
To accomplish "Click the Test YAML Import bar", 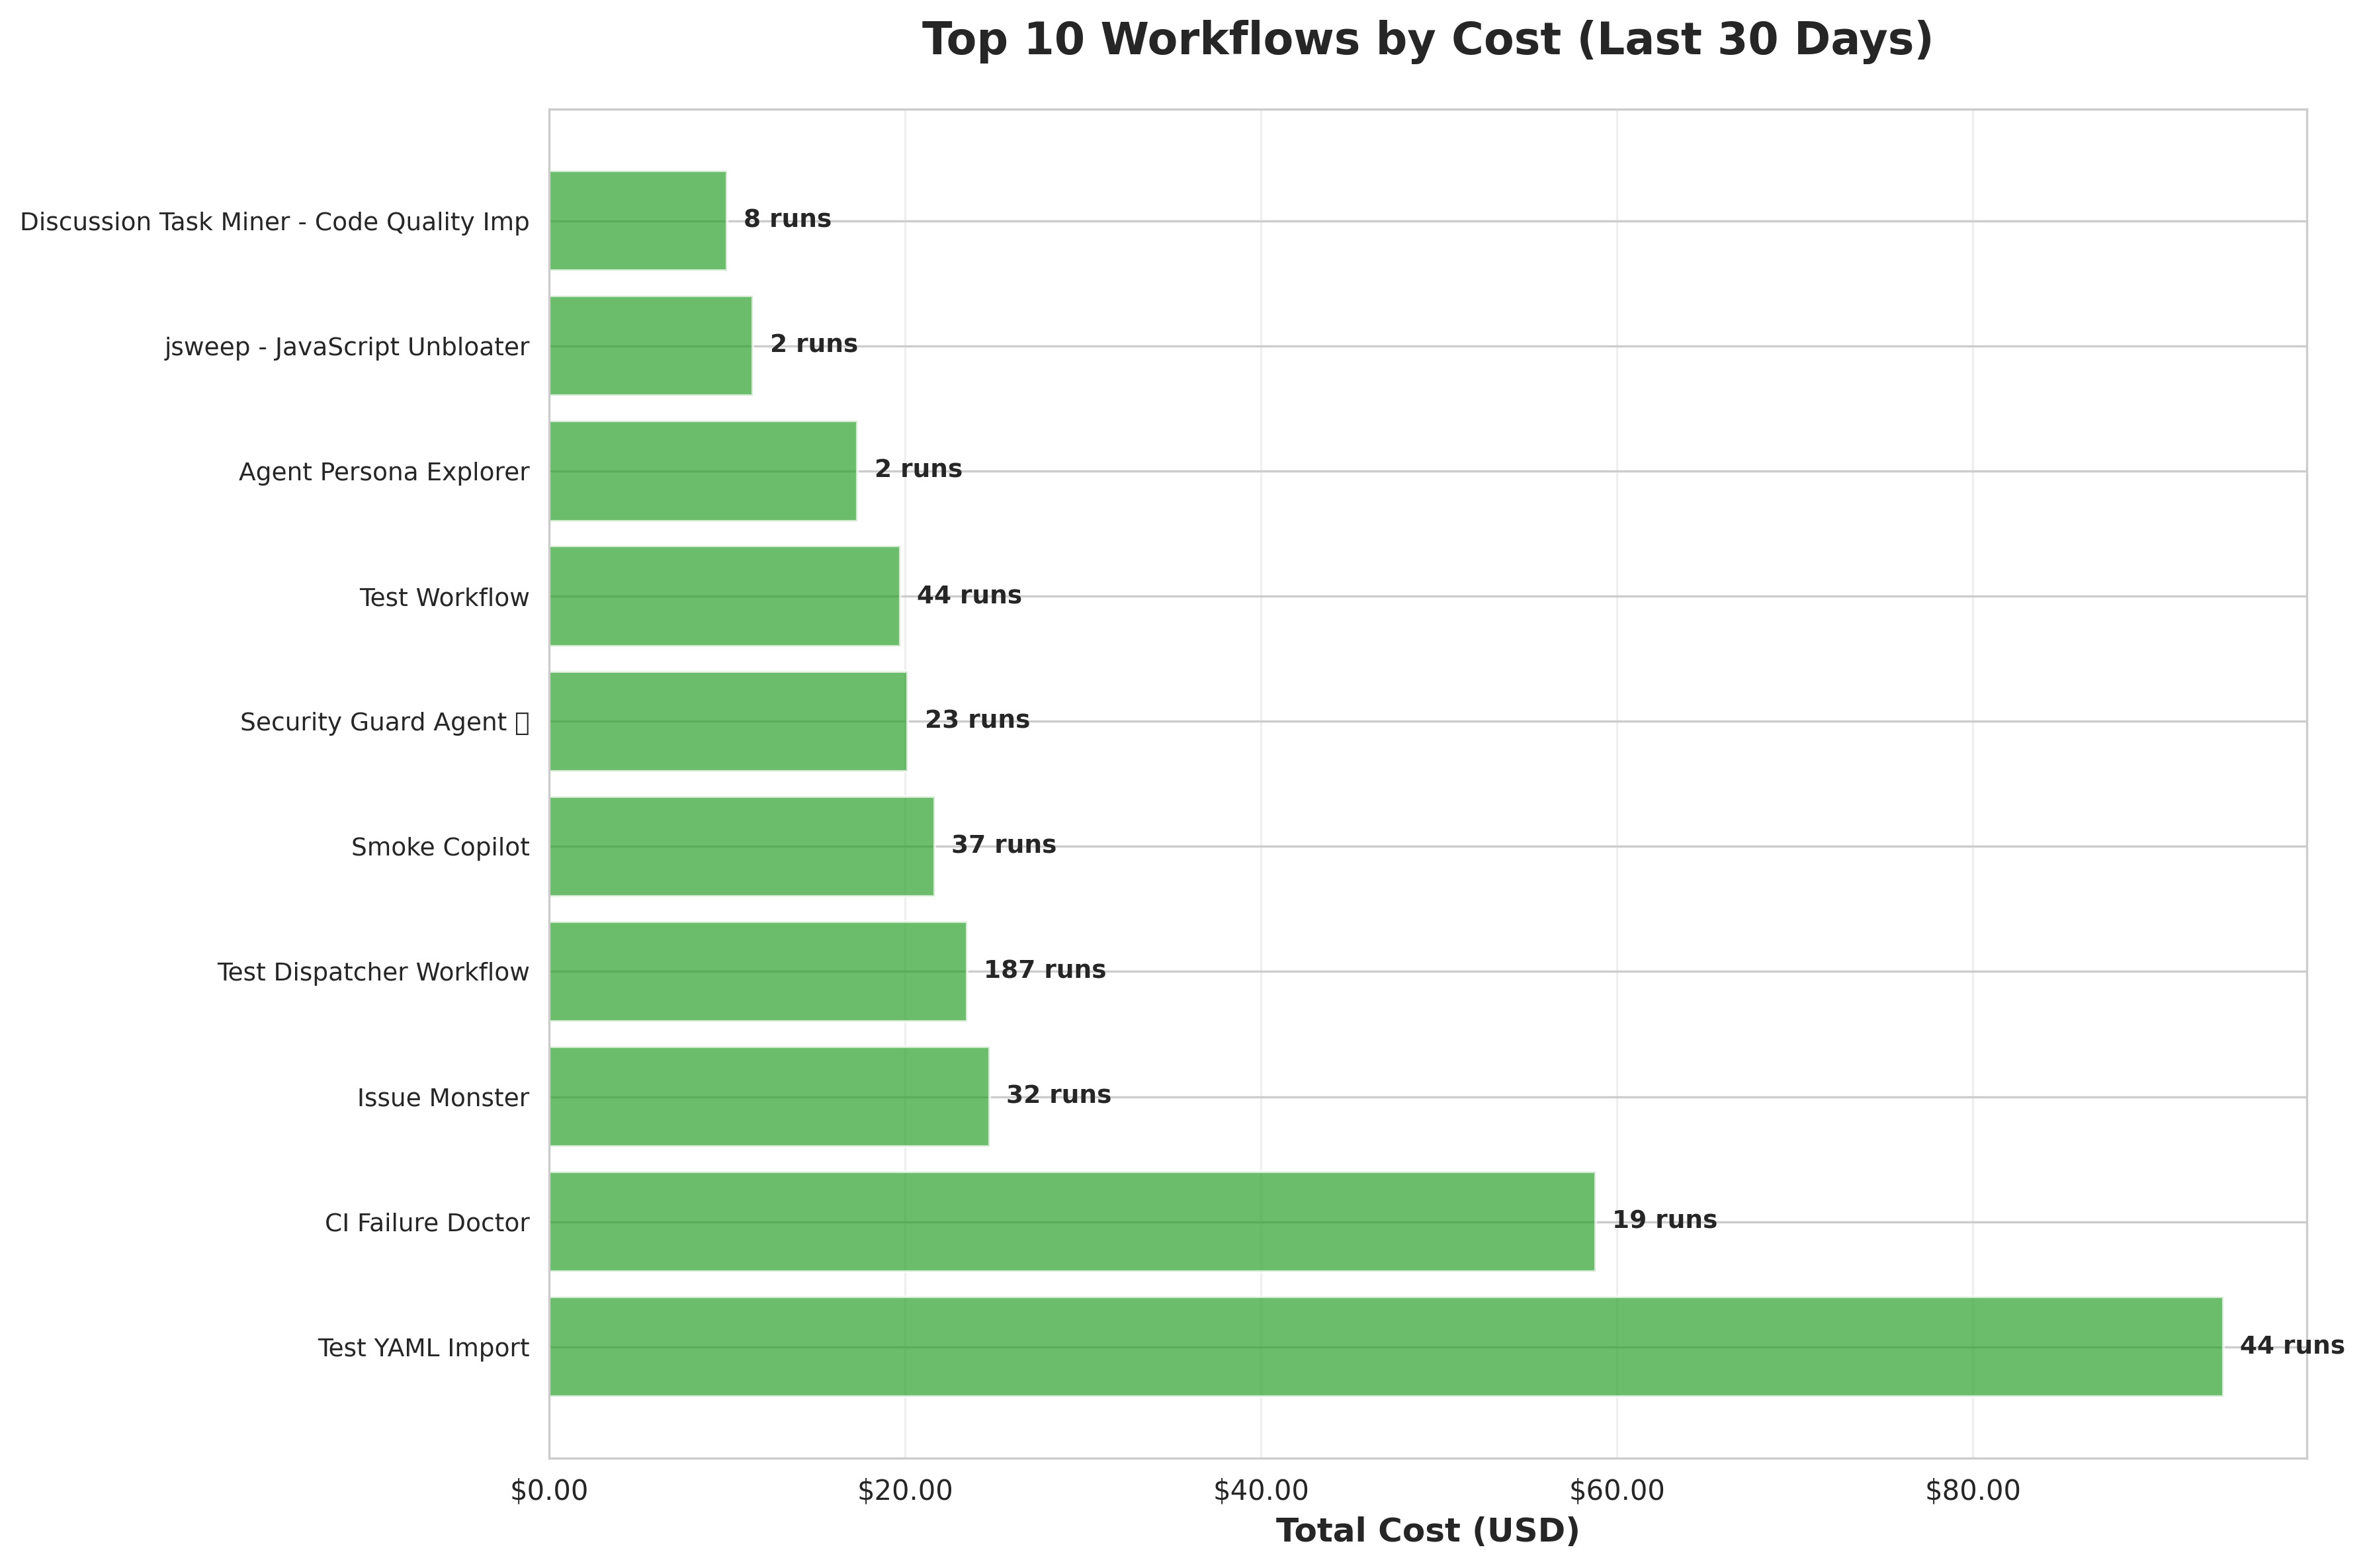I will click(1385, 1346).
